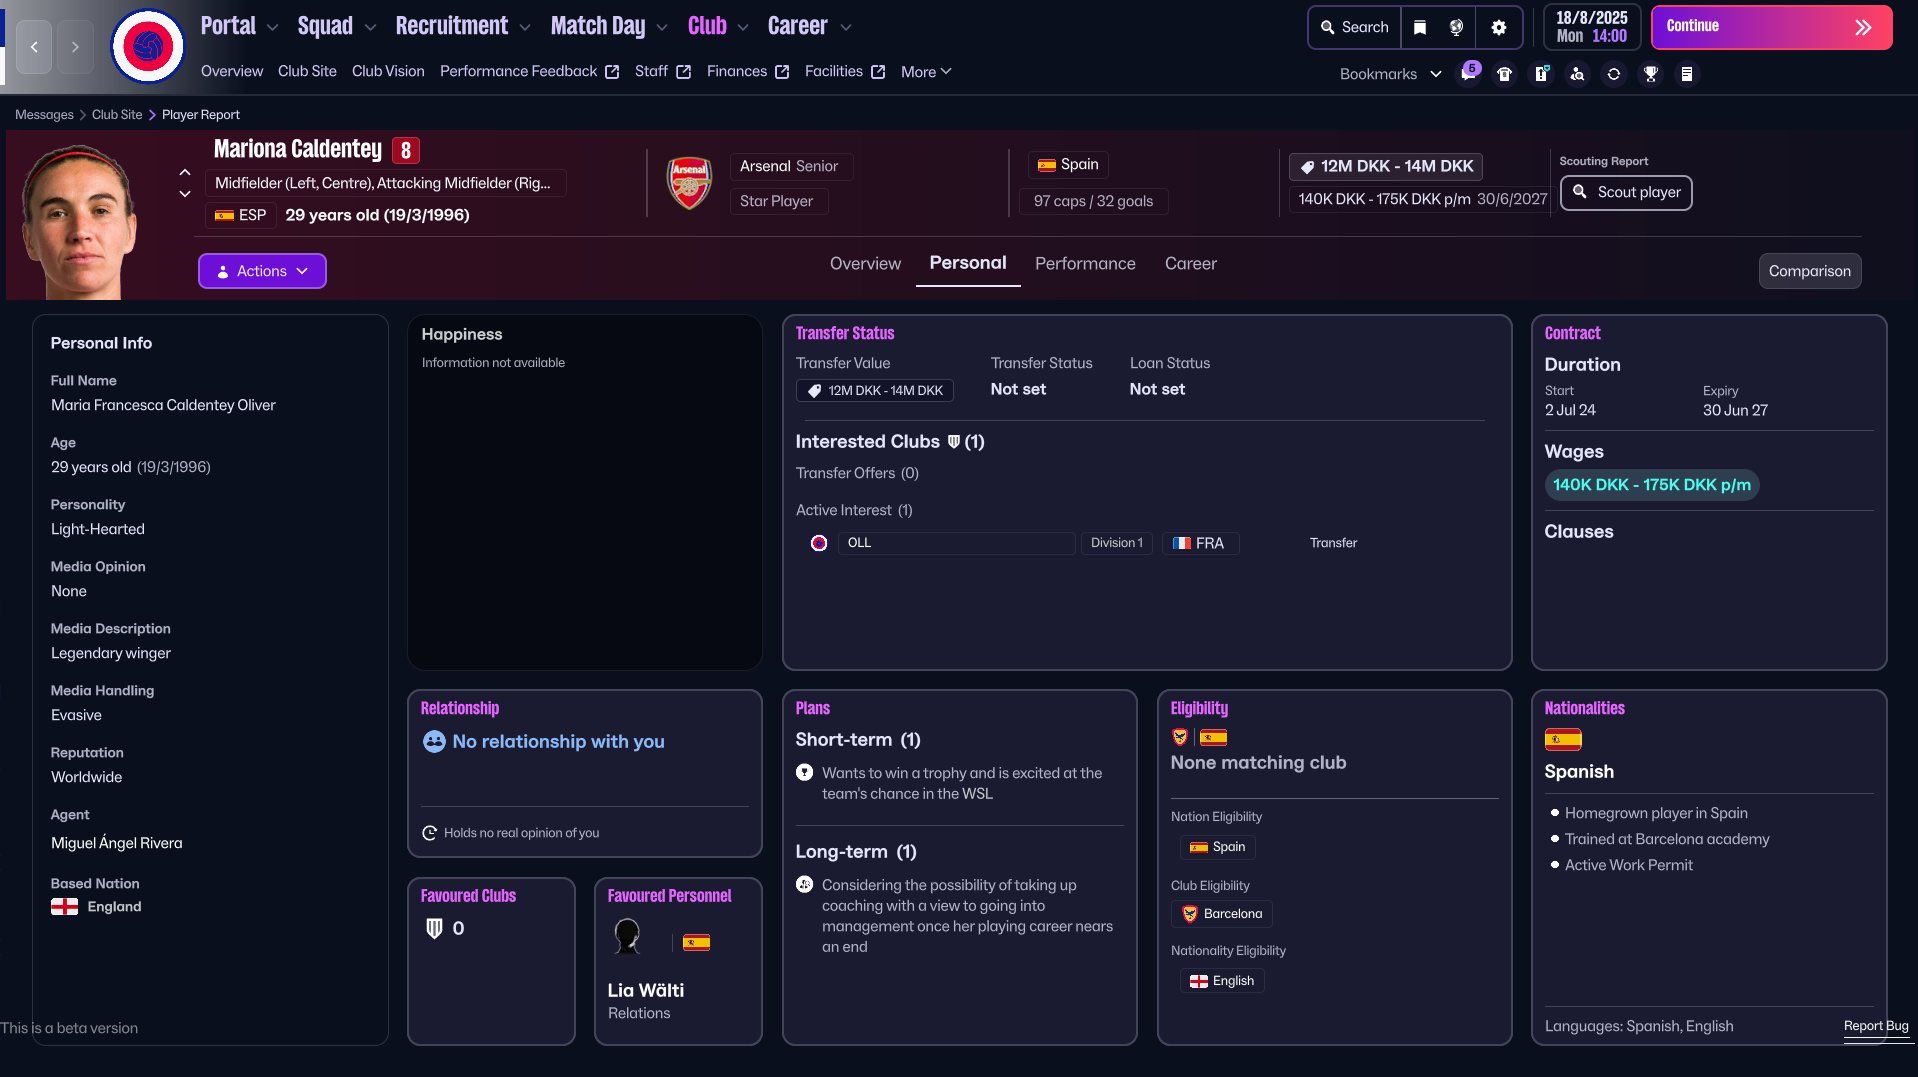1918x1077 pixels.
Task: Select next player with down chevron
Action: point(185,194)
